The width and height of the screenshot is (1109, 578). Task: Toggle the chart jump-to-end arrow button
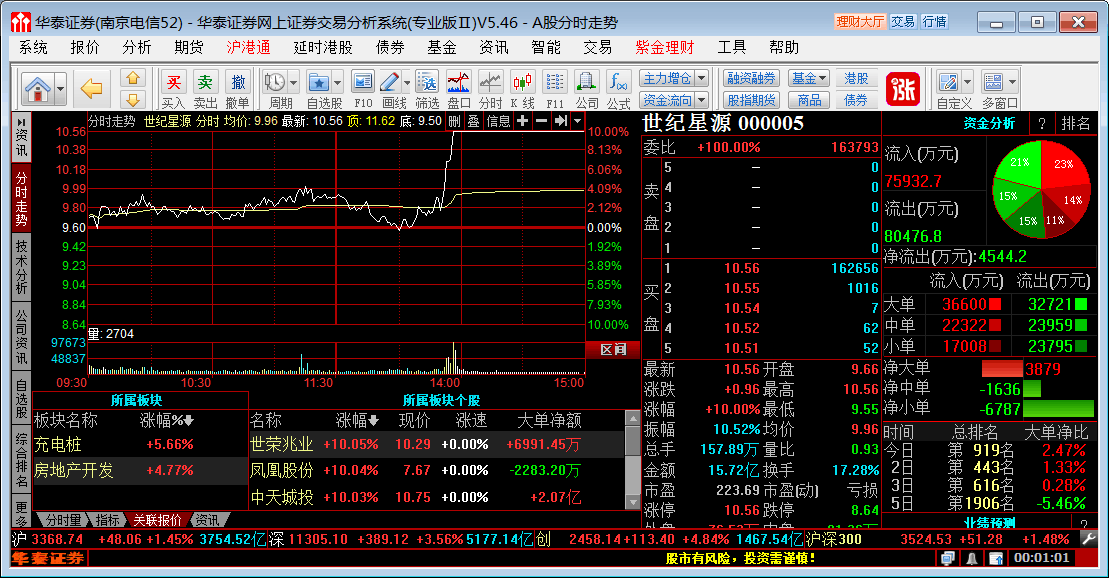point(560,121)
